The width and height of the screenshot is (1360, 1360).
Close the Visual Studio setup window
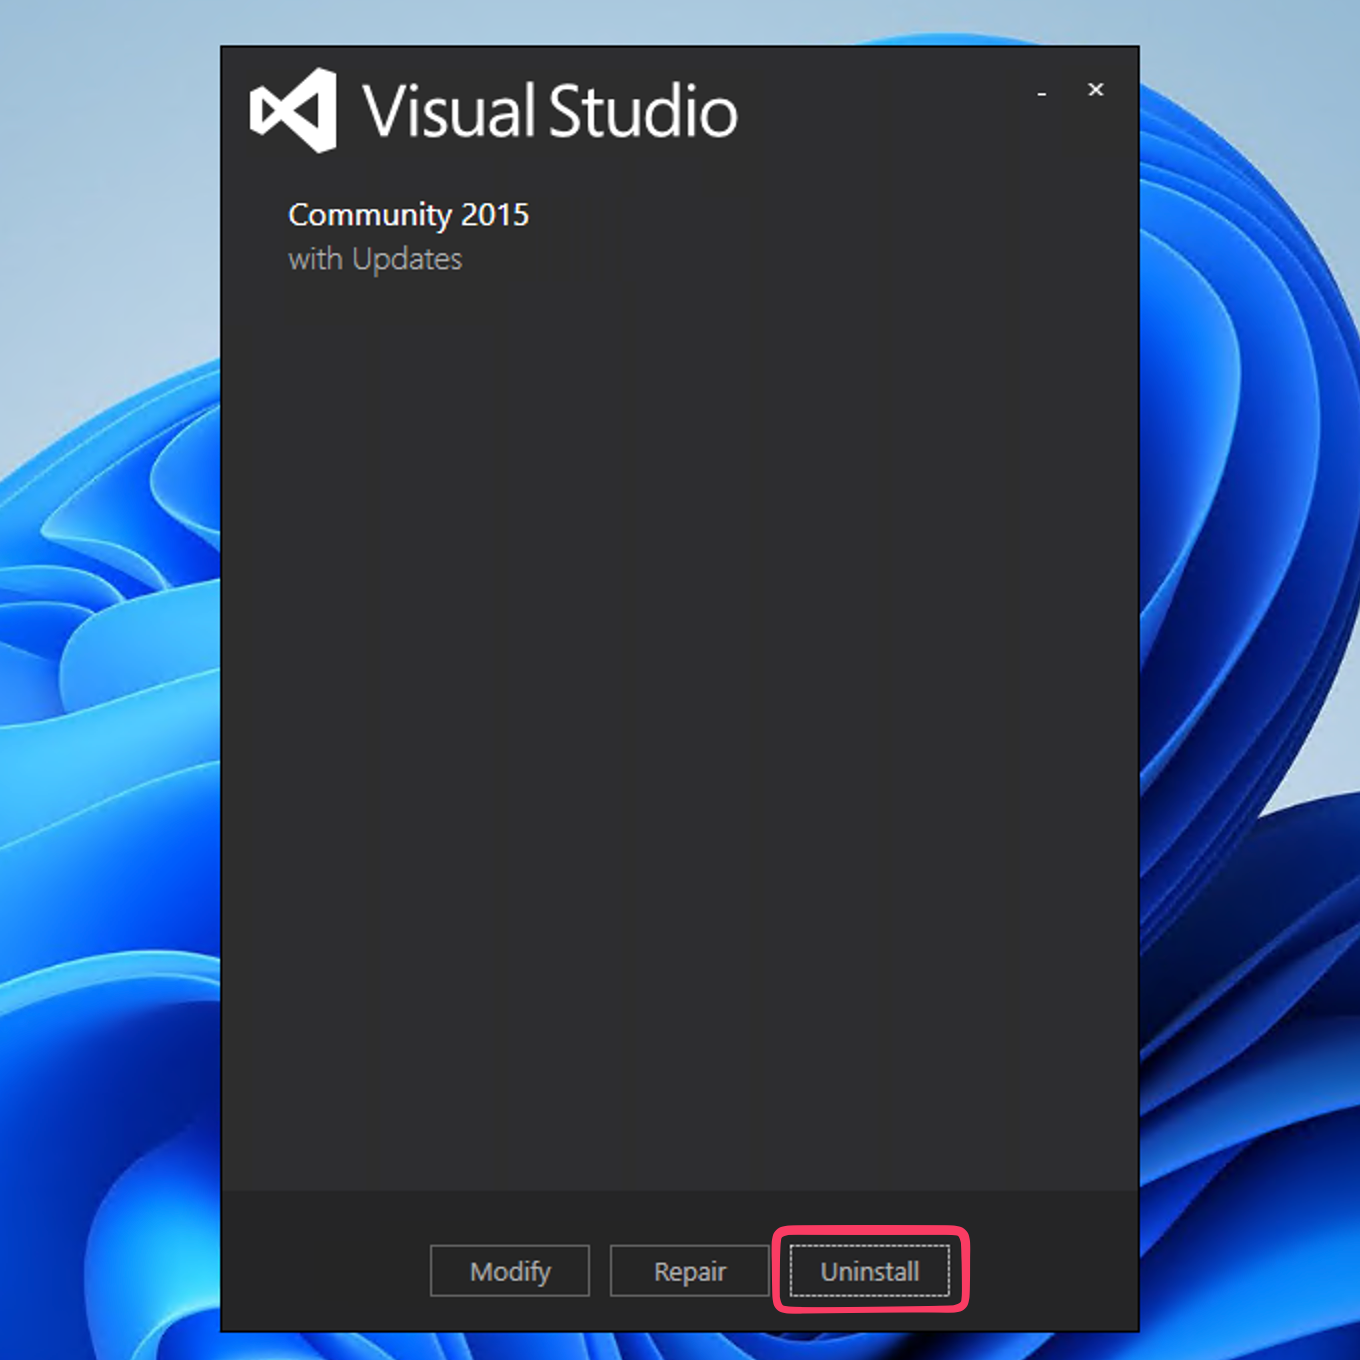1096,90
